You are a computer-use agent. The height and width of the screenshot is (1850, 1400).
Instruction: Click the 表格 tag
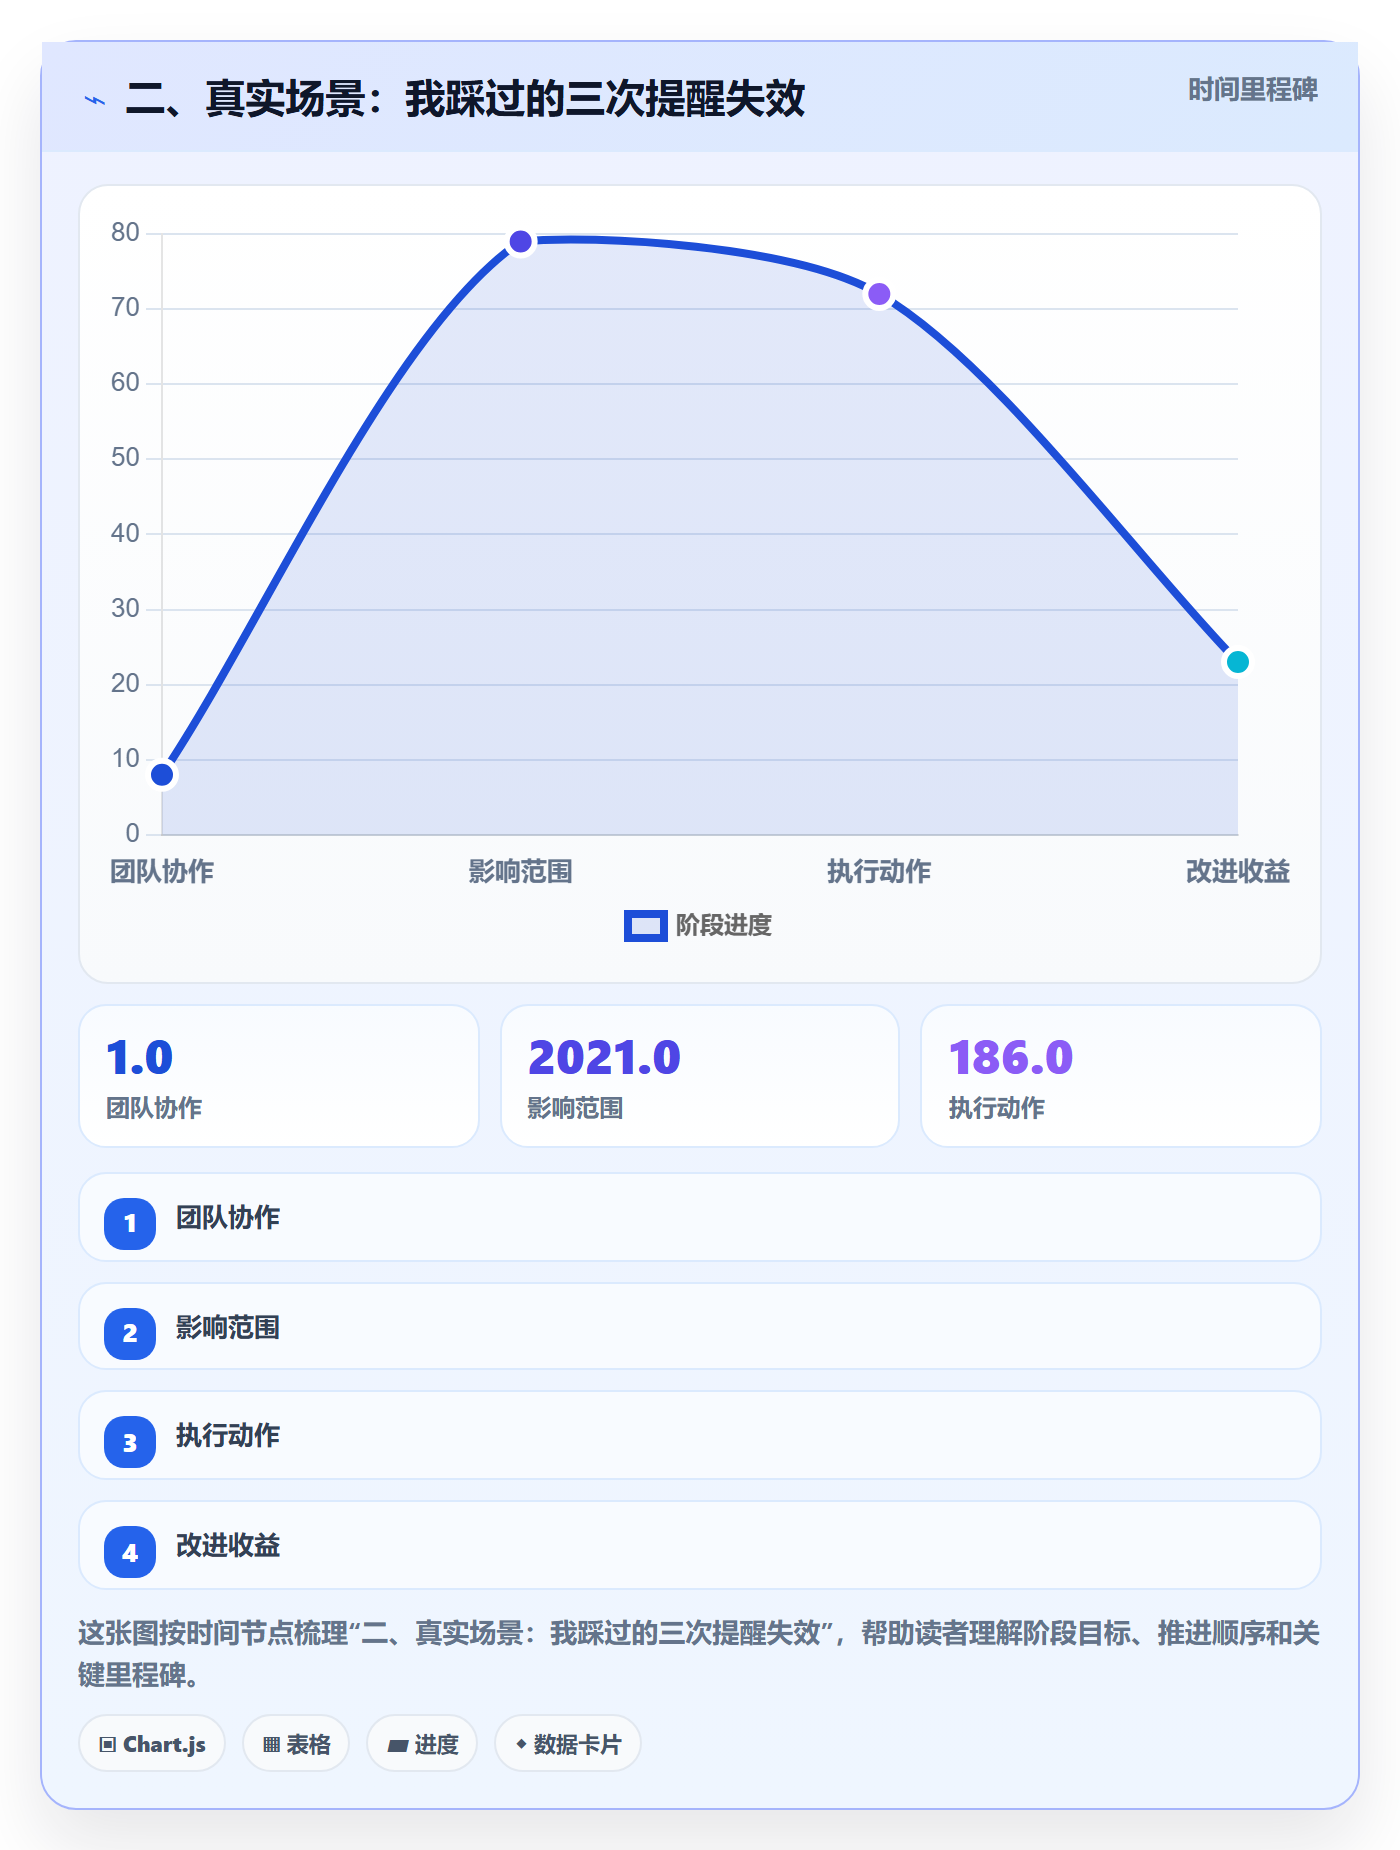point(296,1744)
